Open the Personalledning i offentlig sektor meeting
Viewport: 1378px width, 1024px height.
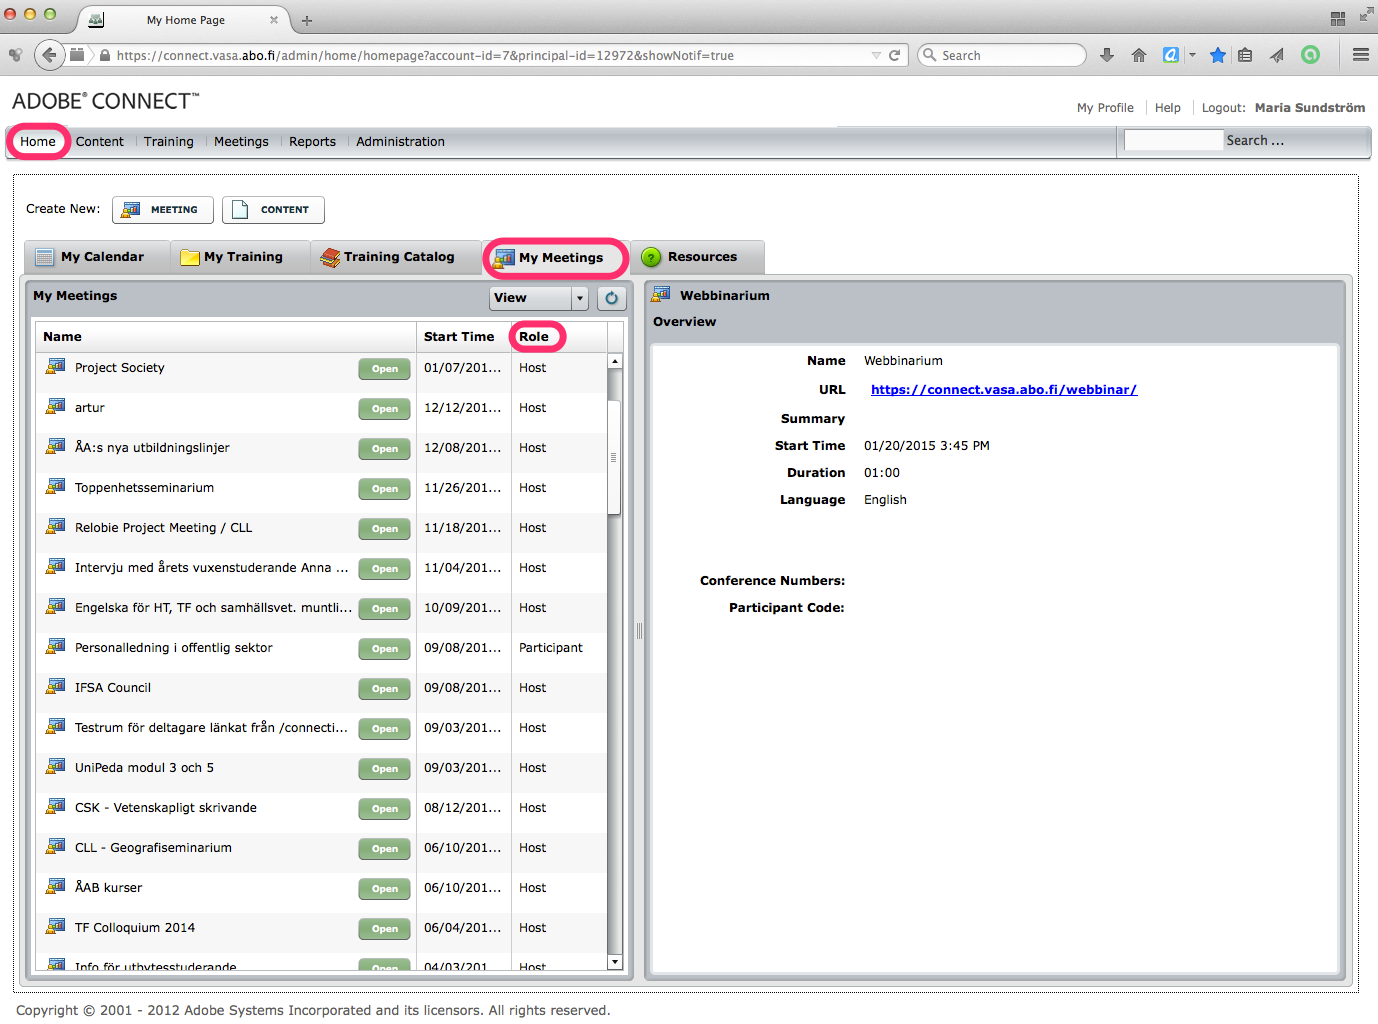point(385,649)
